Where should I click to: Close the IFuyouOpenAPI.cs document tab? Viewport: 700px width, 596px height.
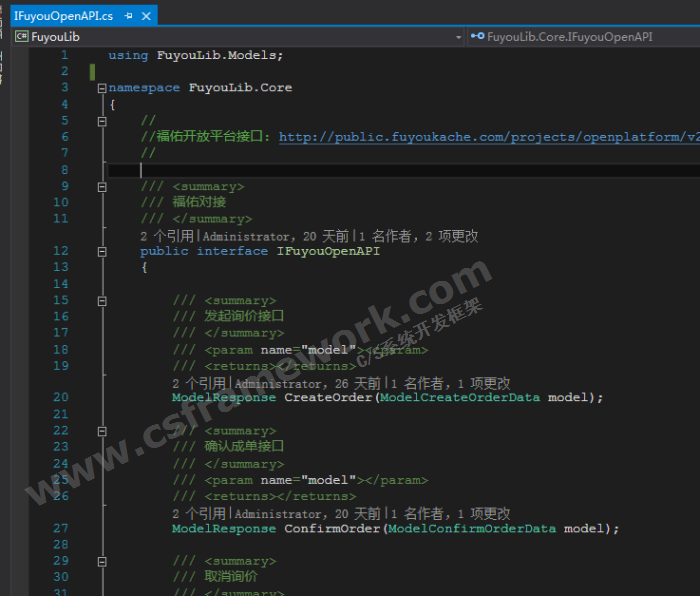coord(147,16)
